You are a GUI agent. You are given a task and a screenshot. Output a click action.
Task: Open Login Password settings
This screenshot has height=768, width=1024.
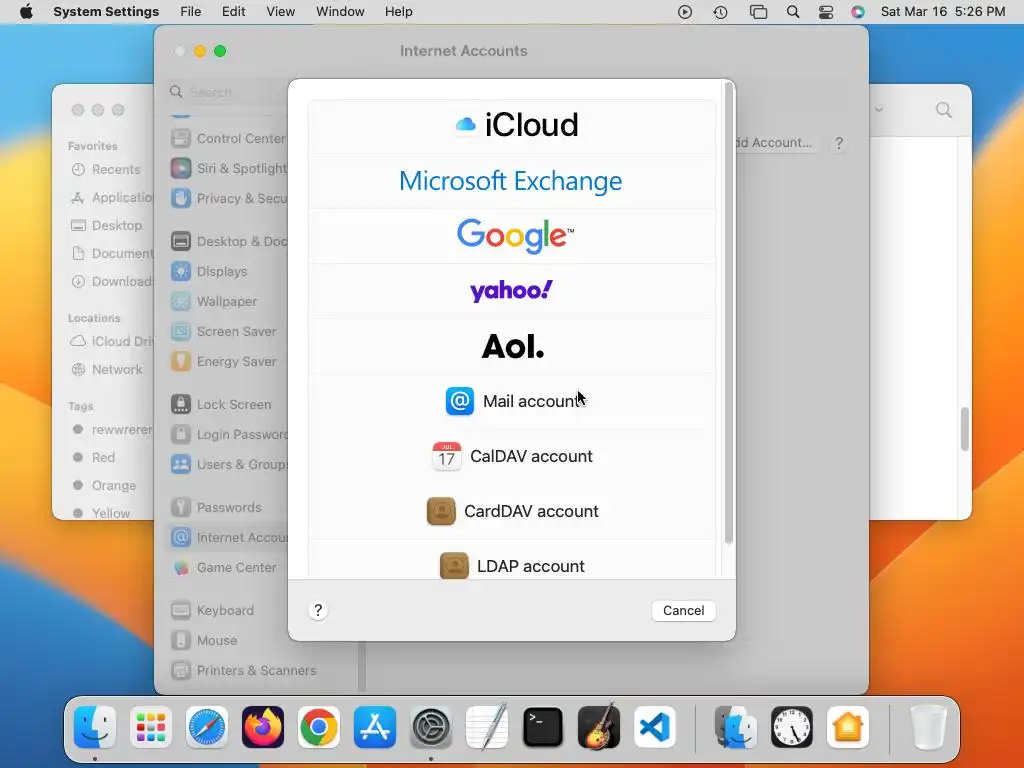(x=229, y=435)
